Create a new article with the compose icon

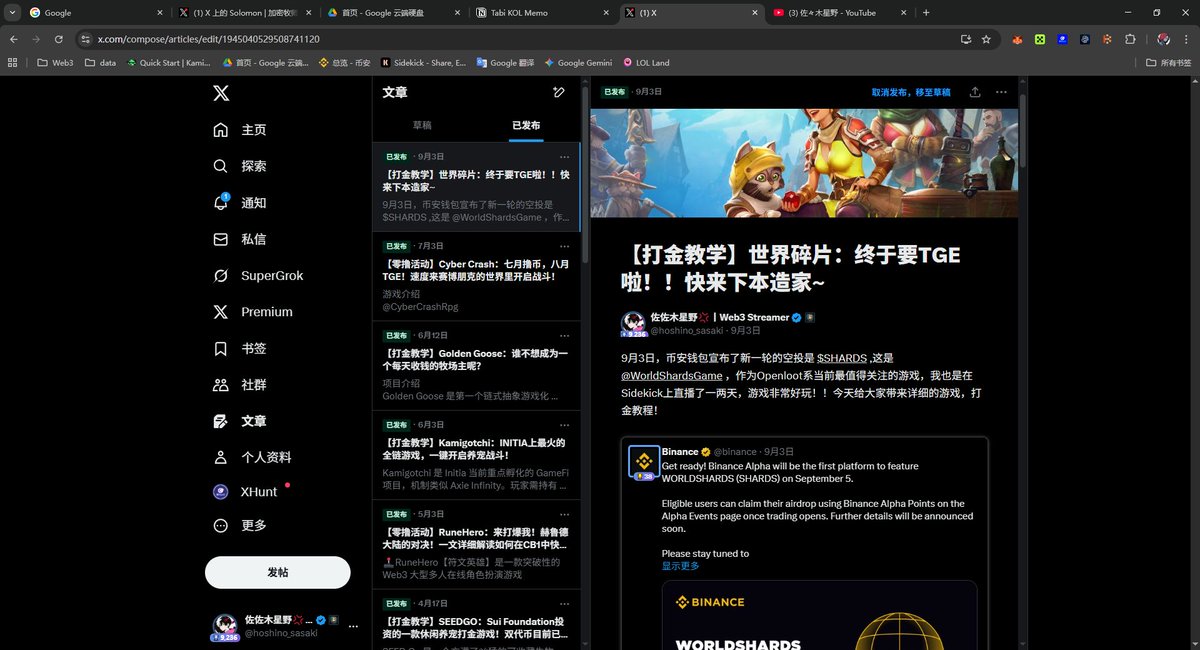click(x=559, y=92)
